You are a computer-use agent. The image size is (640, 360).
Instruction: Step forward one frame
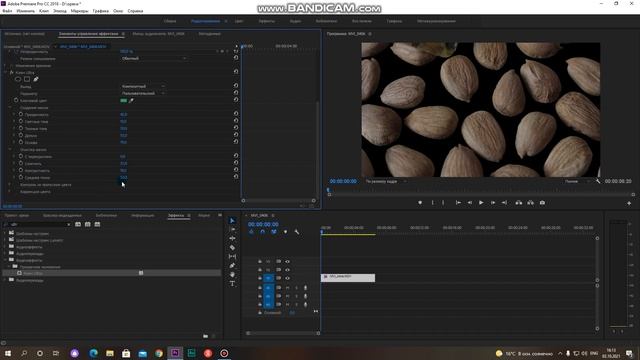coord(493,202)
